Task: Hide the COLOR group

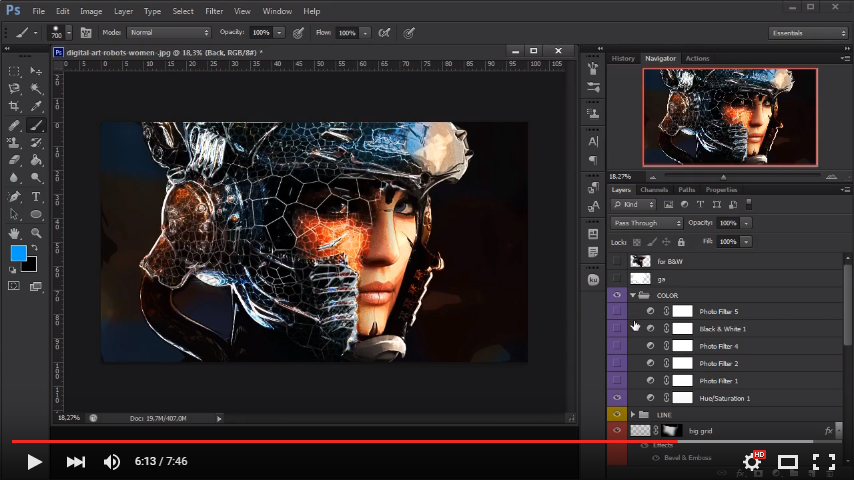Action: [x=617, y=295]
